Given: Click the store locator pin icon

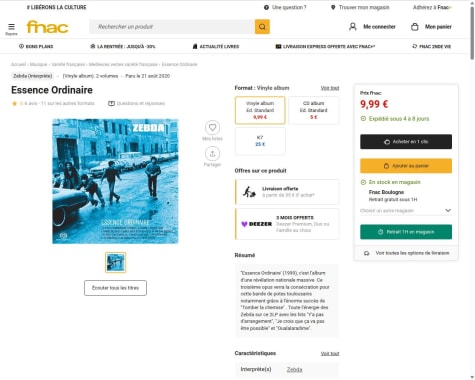Looking at the screenshot, I should point(333,7).
